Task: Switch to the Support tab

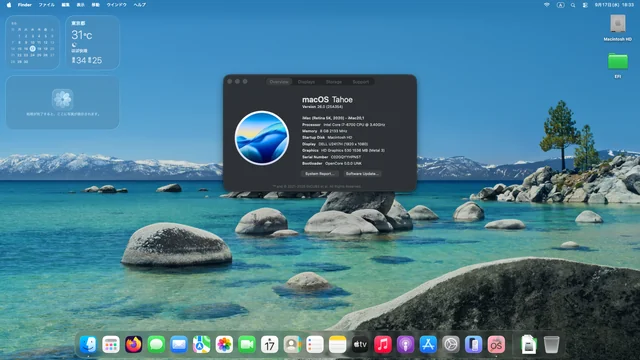Action: [x=360, y=82]
